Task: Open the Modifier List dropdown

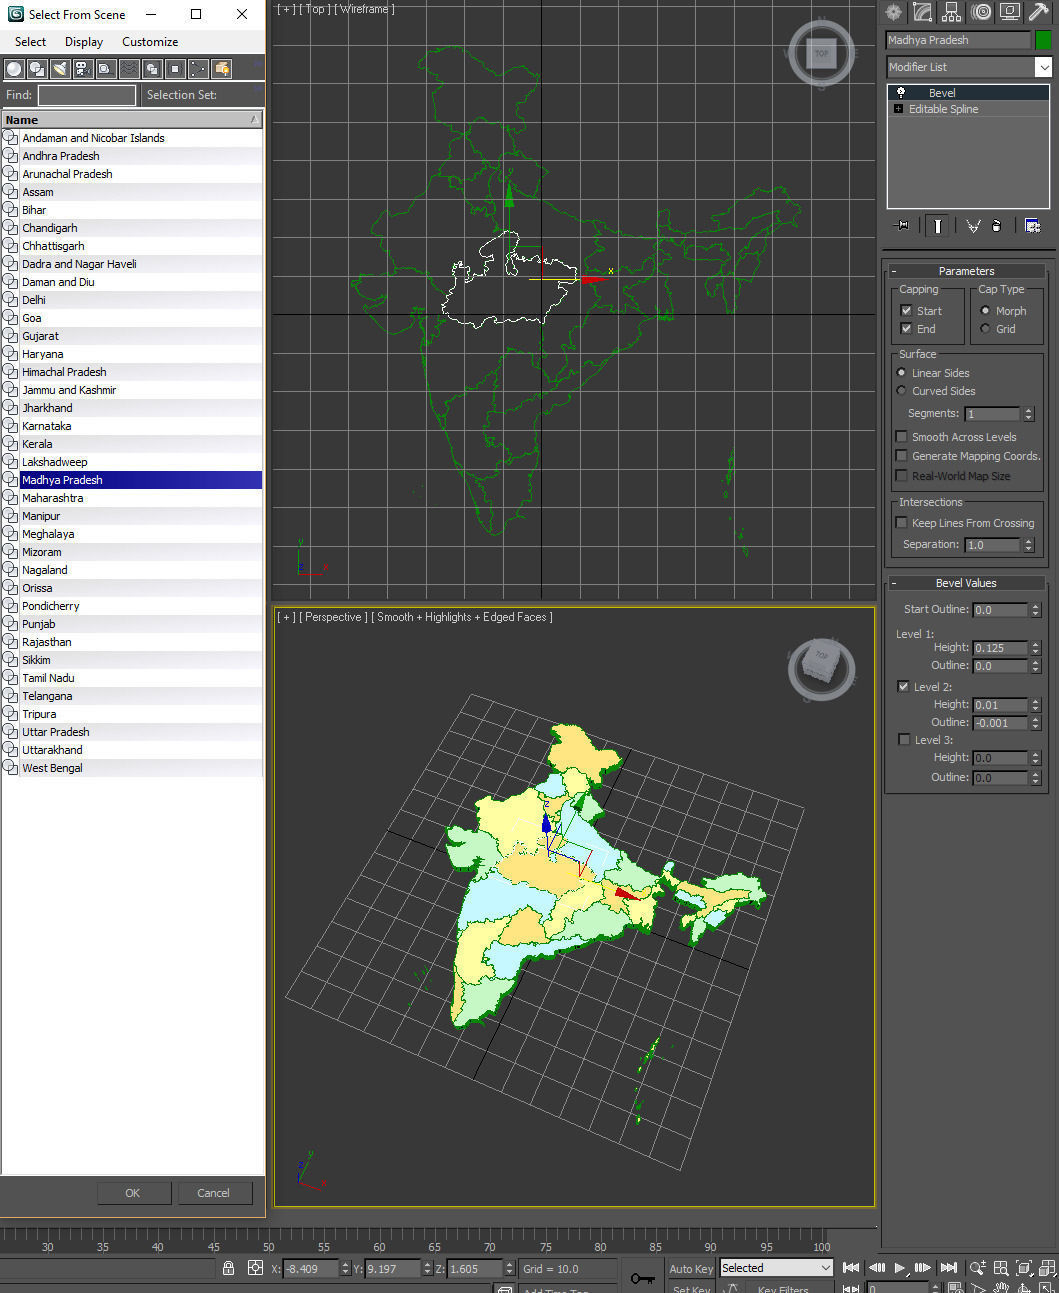Action: pos(1043,66)
